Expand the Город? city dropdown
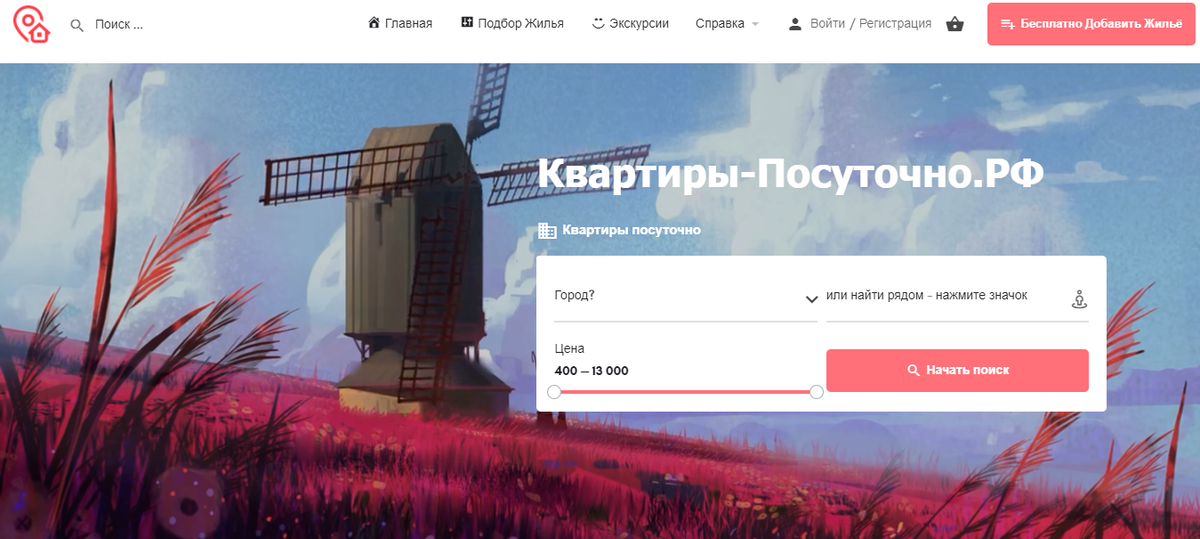Screen dimensions: 1200x539 coord(686,297)
